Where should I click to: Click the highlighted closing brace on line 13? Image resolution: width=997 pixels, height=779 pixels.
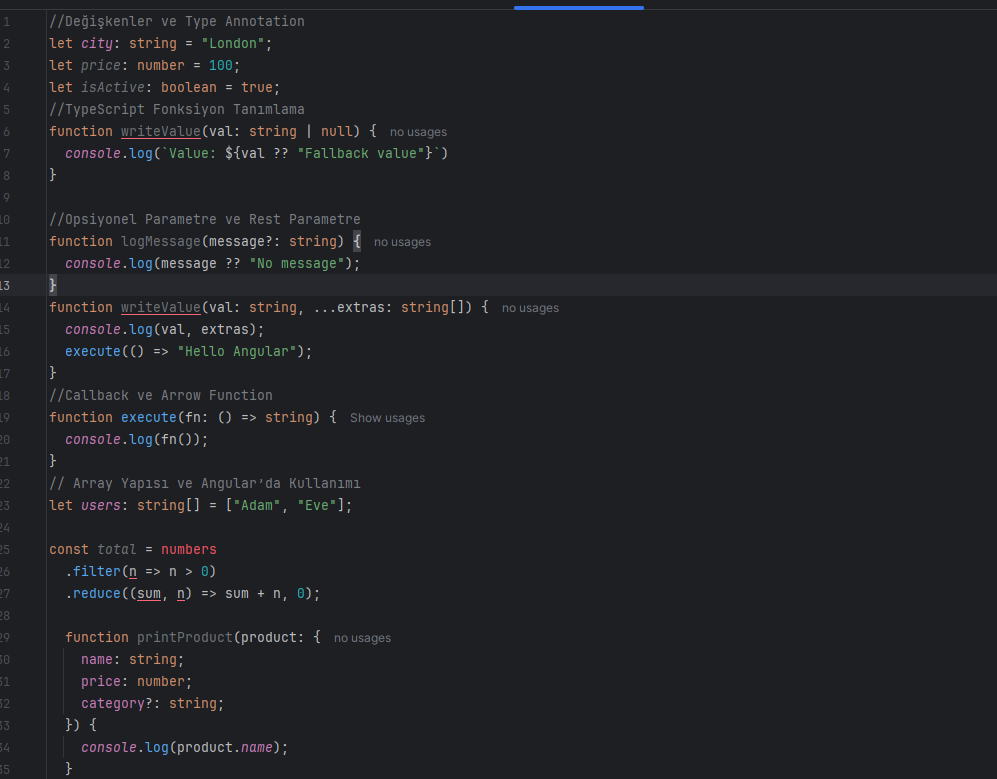point(52,285)
